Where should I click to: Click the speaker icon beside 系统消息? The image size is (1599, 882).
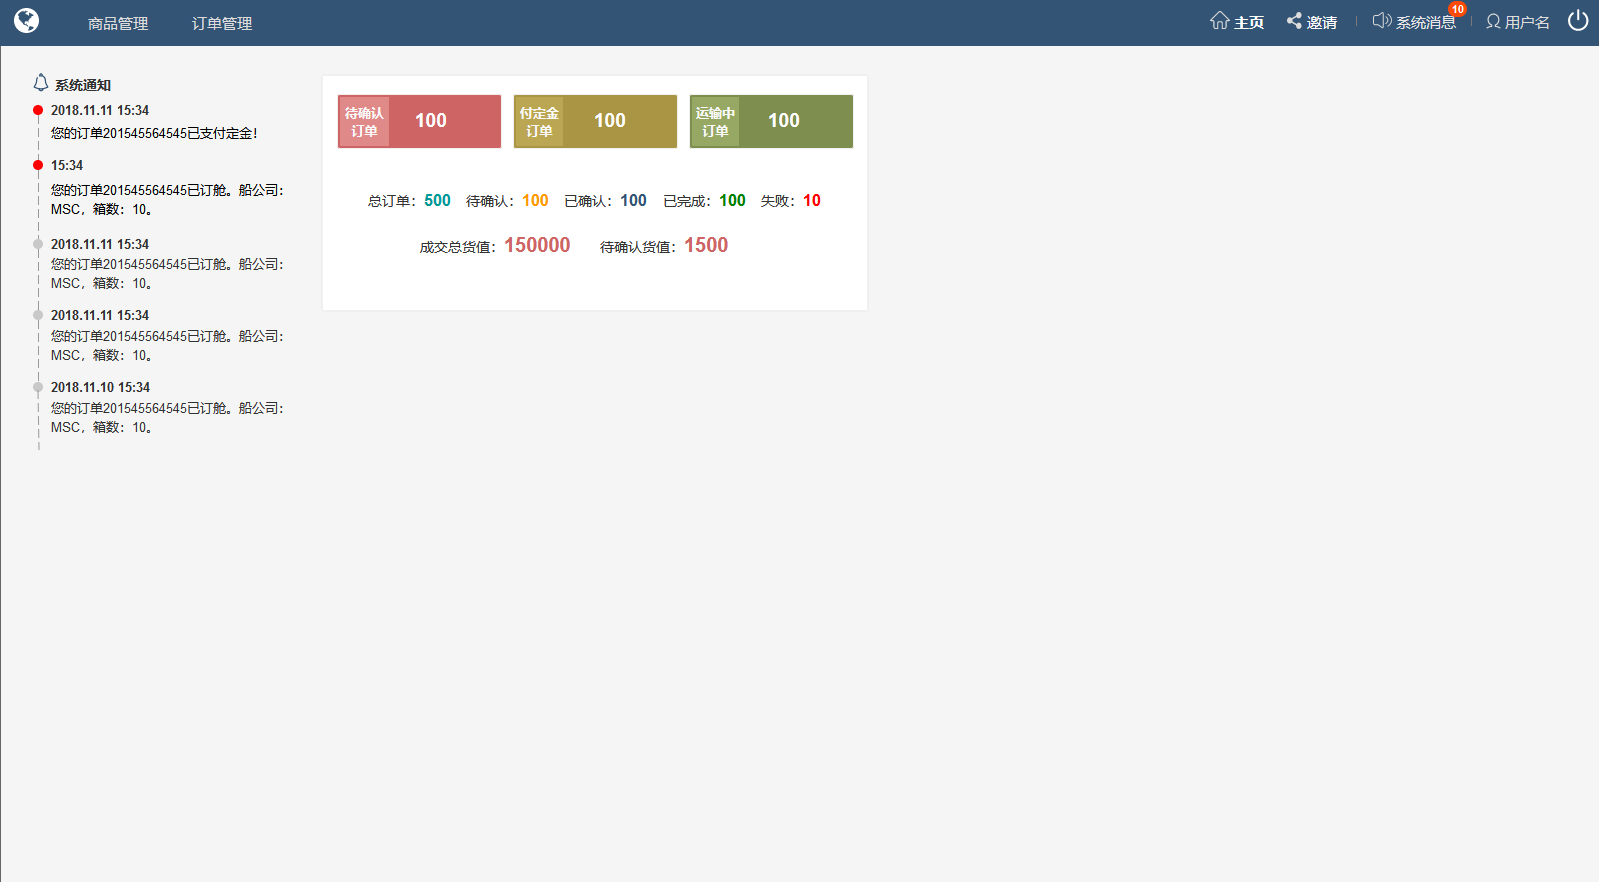coord(1382,21)
